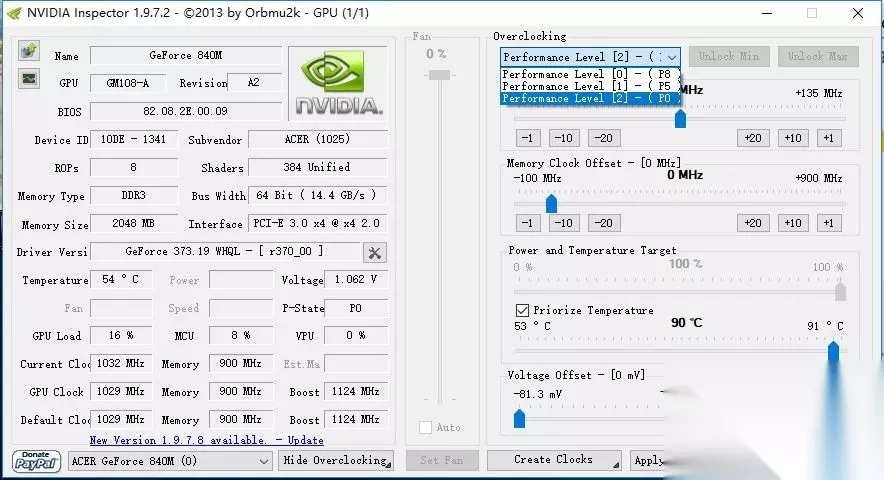
Task: Click the Device ID value 10DE - 1341
Action: point(134,139)
